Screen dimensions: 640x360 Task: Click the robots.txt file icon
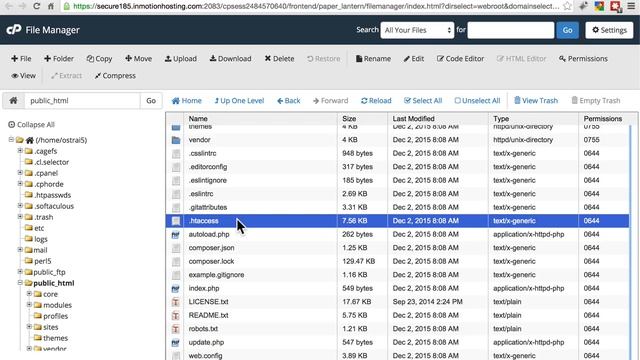tap(176, 329)
